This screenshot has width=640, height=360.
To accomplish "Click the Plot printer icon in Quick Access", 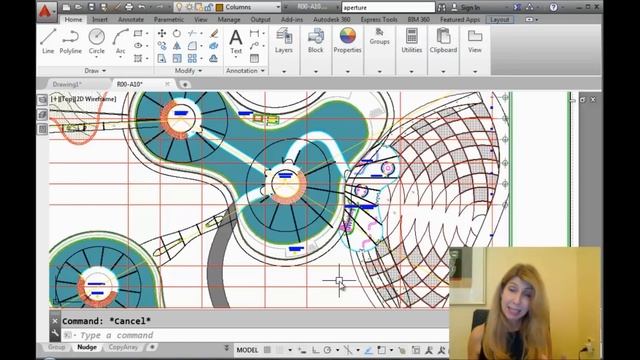I will coord(129,7).
